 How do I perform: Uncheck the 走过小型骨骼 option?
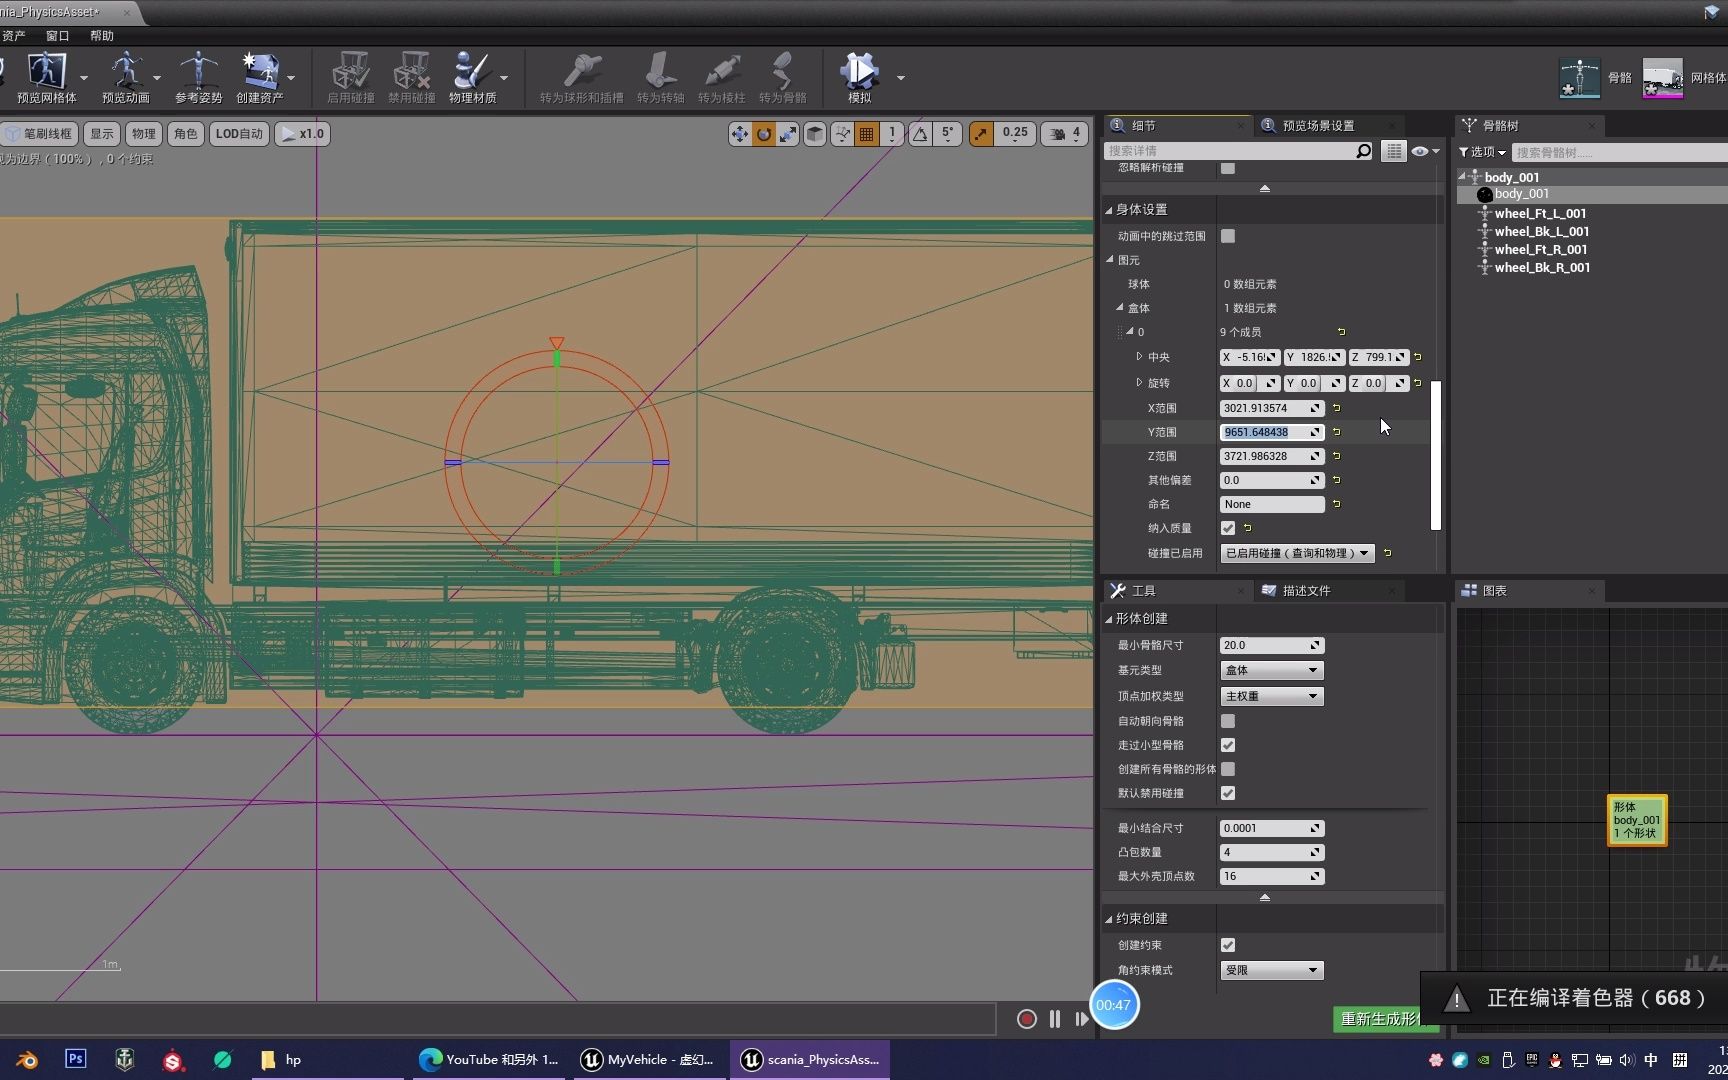tap(1227, 744)
